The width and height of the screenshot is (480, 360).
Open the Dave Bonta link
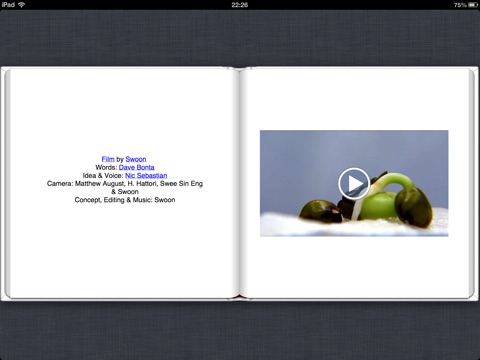[x=137, y=167]
